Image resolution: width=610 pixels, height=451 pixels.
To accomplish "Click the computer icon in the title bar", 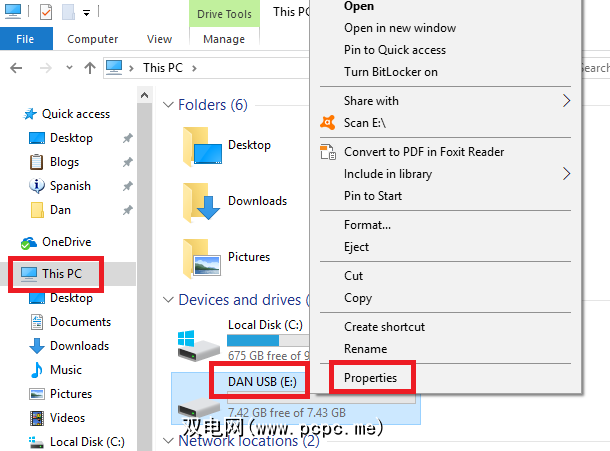I will (x=13, y=12).
